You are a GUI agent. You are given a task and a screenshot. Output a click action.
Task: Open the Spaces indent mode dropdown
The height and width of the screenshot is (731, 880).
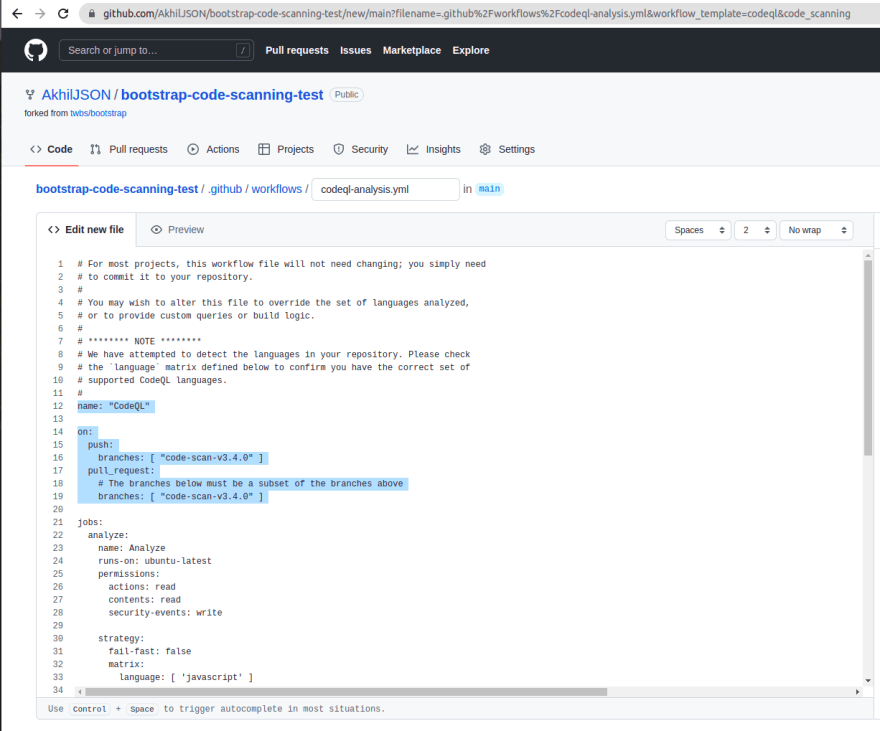tap(699, 230)
